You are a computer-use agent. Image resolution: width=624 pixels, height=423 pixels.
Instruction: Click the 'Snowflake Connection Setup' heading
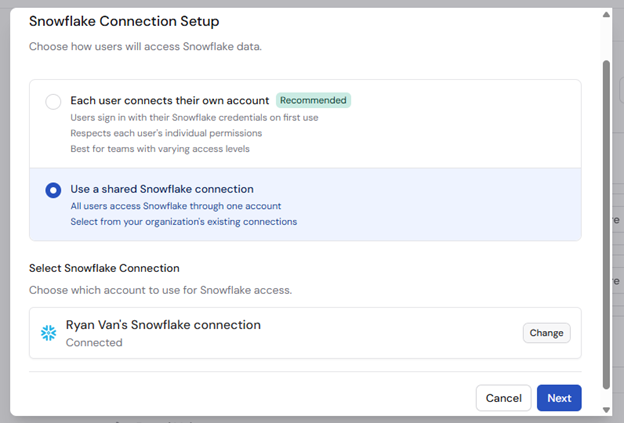point(124,21)
